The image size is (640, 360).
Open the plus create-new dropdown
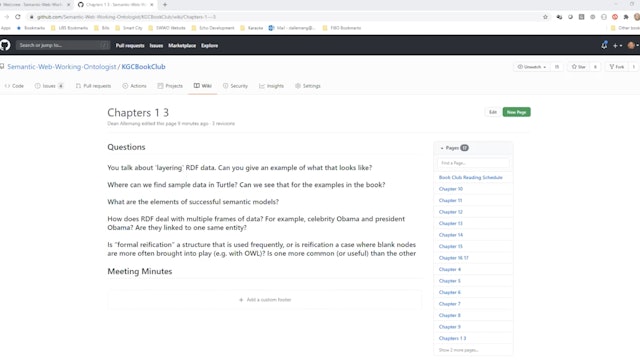click(617, 45)
